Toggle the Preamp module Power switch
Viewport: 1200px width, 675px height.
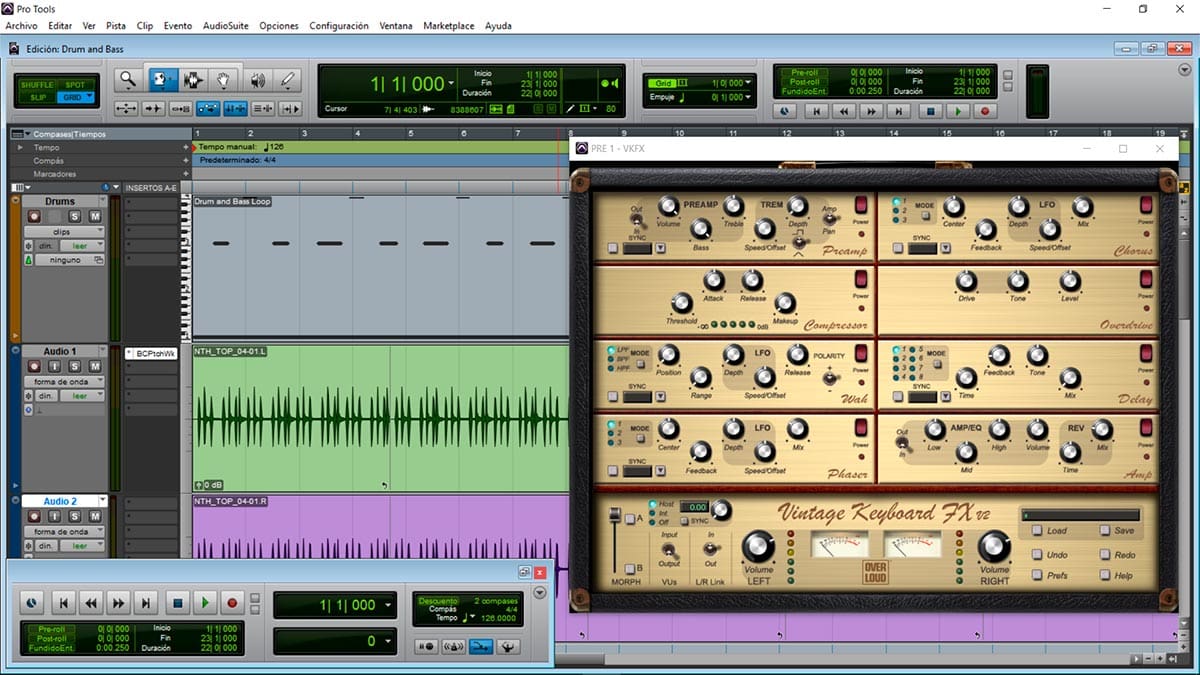861,206
